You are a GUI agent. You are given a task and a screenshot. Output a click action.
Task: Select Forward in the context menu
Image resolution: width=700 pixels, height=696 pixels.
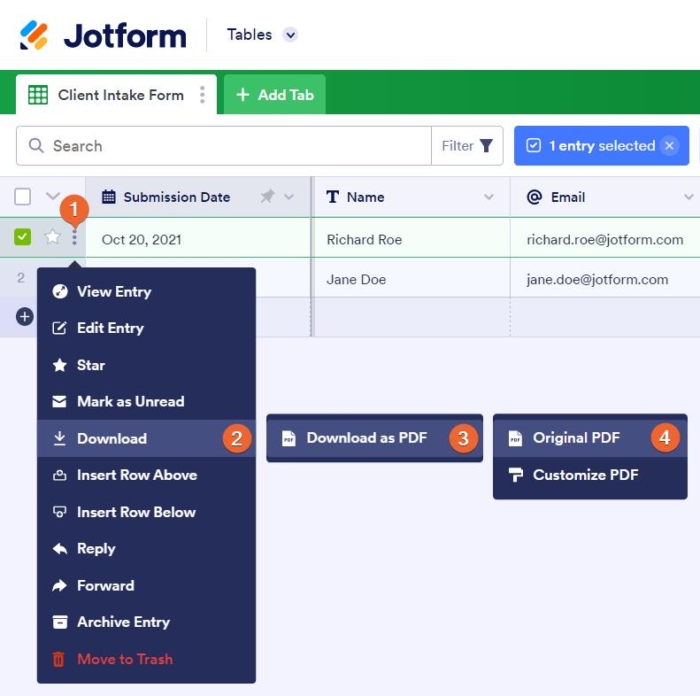(146, 585)
